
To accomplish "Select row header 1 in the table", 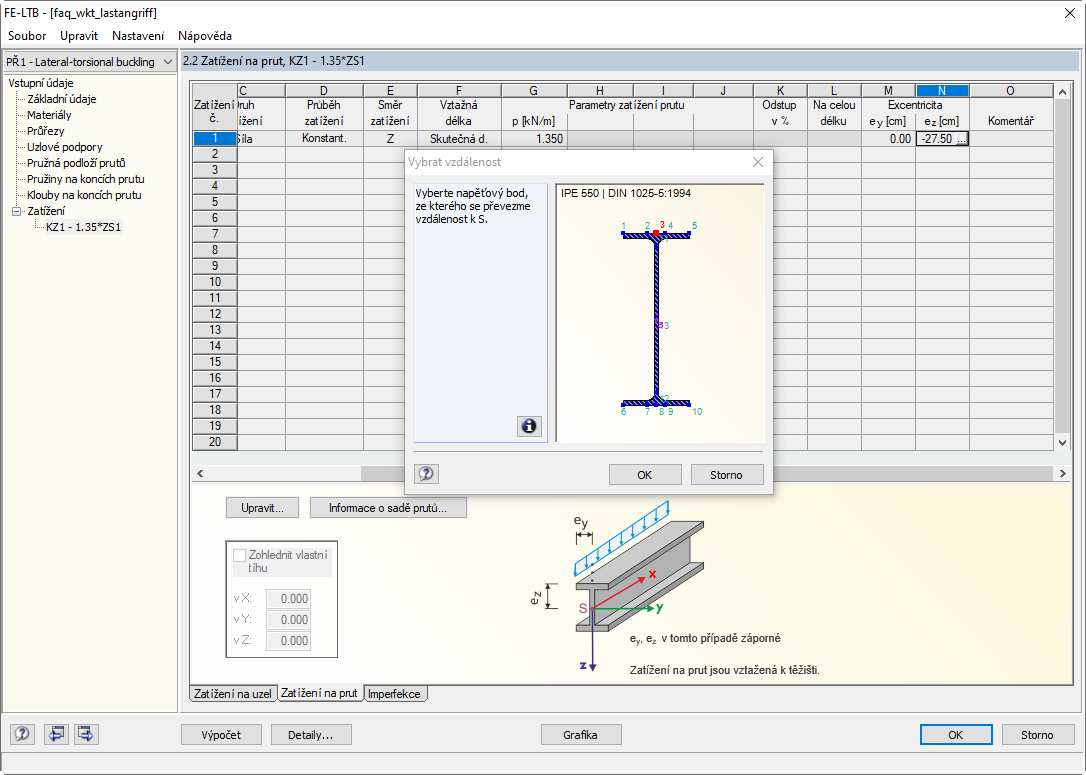I will coord(215,139).
